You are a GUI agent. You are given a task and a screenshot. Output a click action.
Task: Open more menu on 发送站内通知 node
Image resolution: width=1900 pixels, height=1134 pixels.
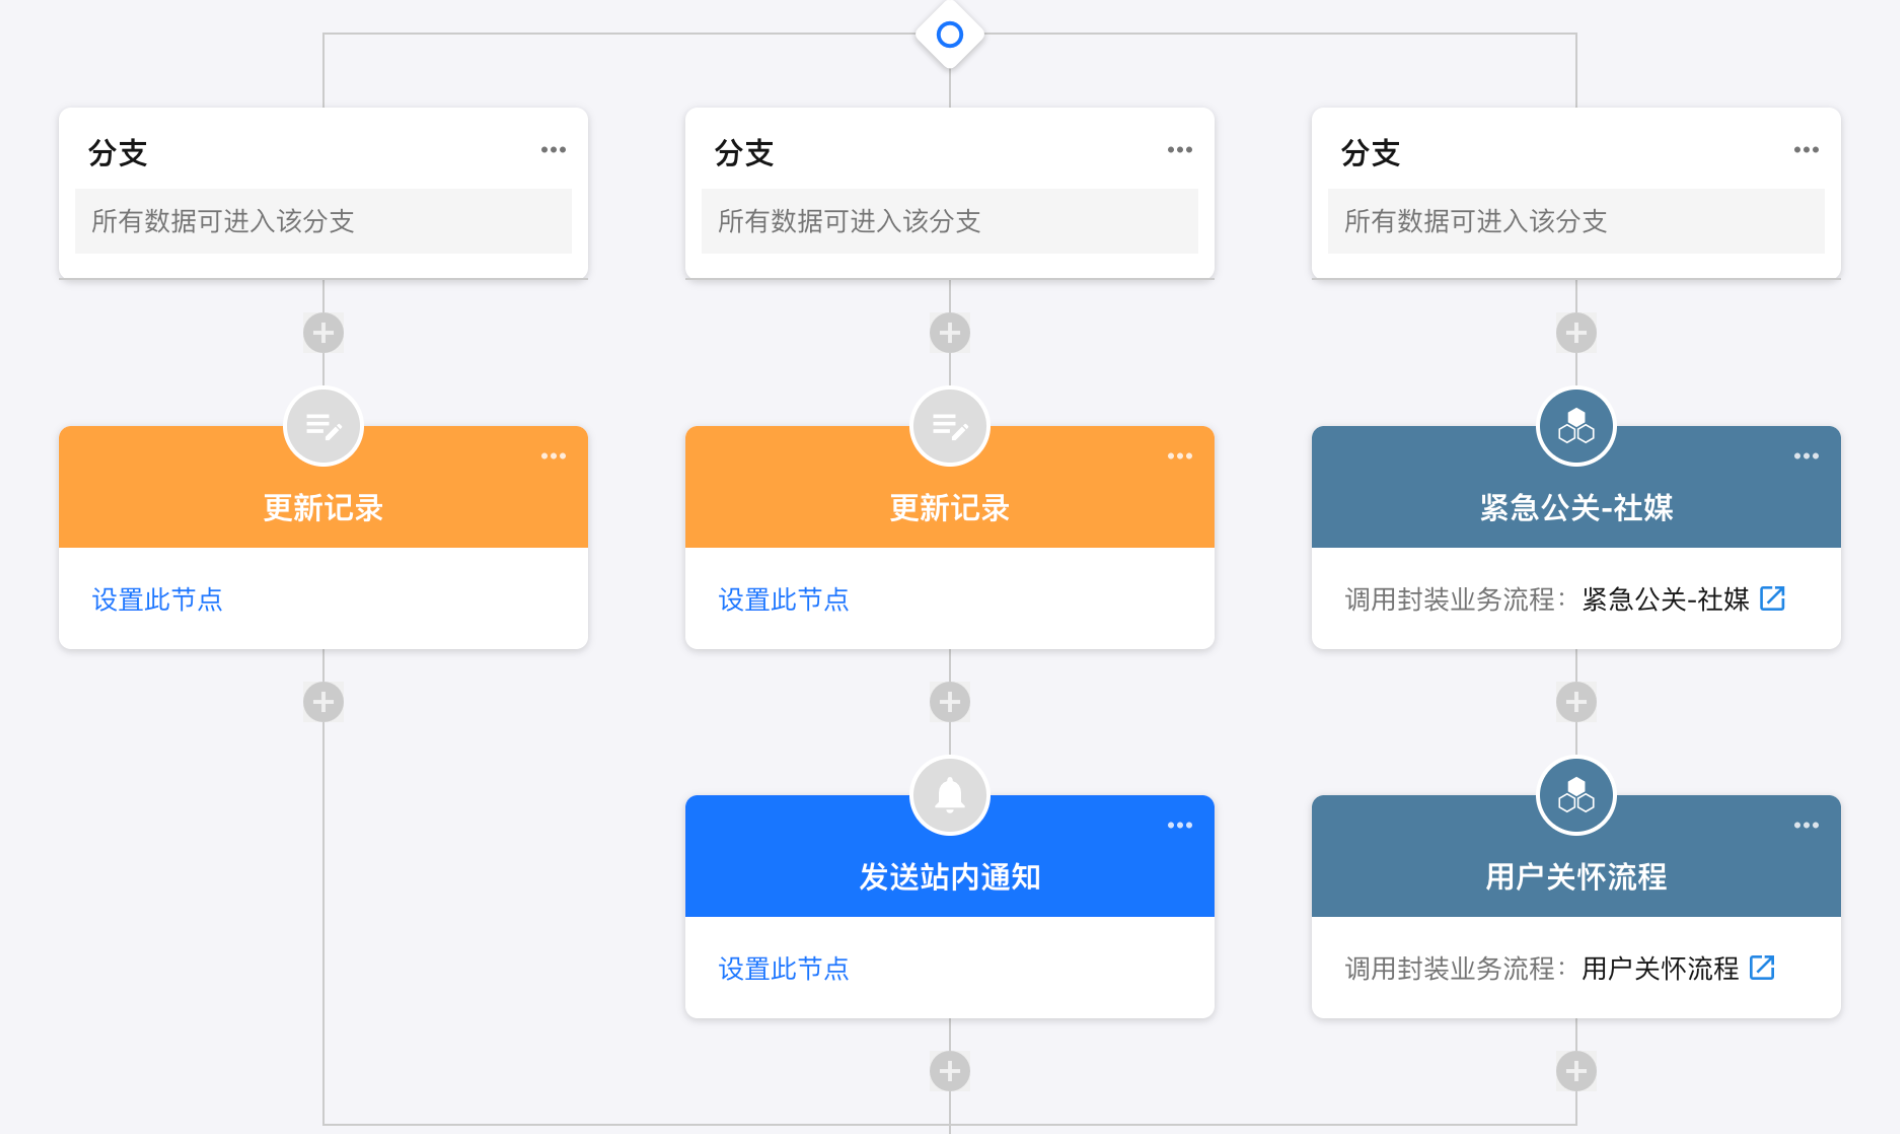1179,825
